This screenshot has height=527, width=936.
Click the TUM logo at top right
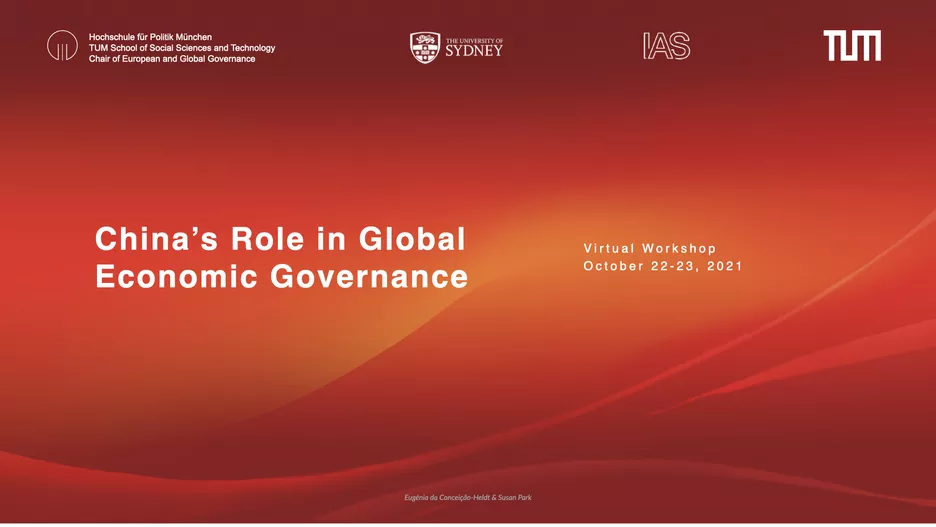click(852, 46)
